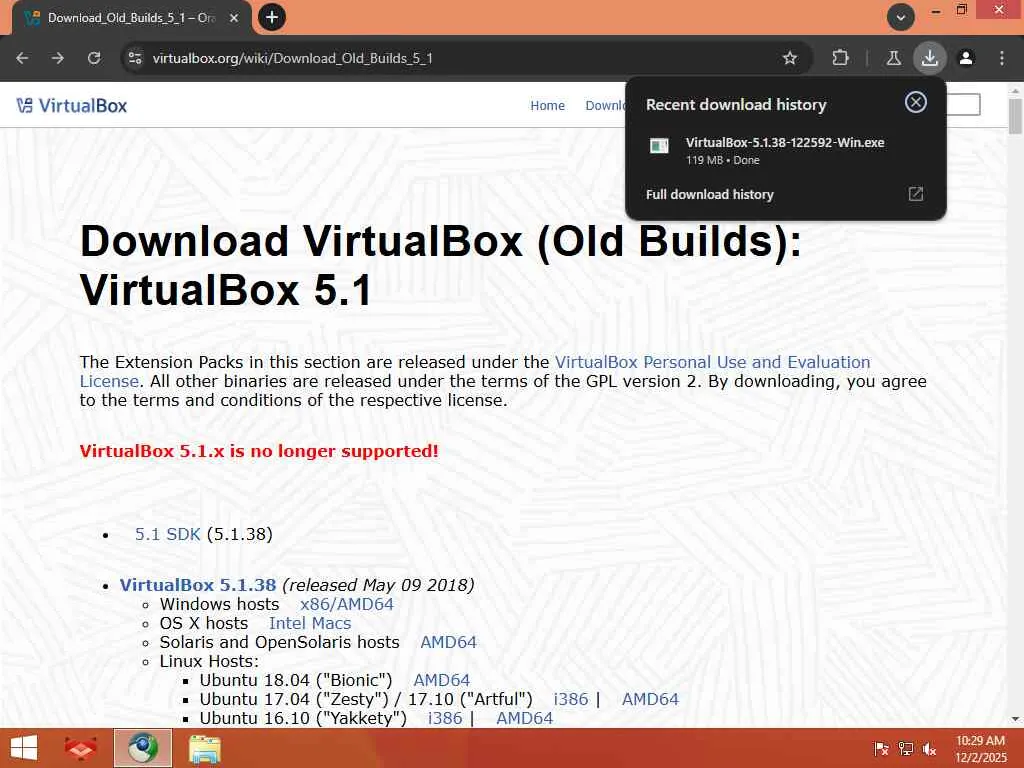Open Chrome Labs flask icon

coord(893,58)
